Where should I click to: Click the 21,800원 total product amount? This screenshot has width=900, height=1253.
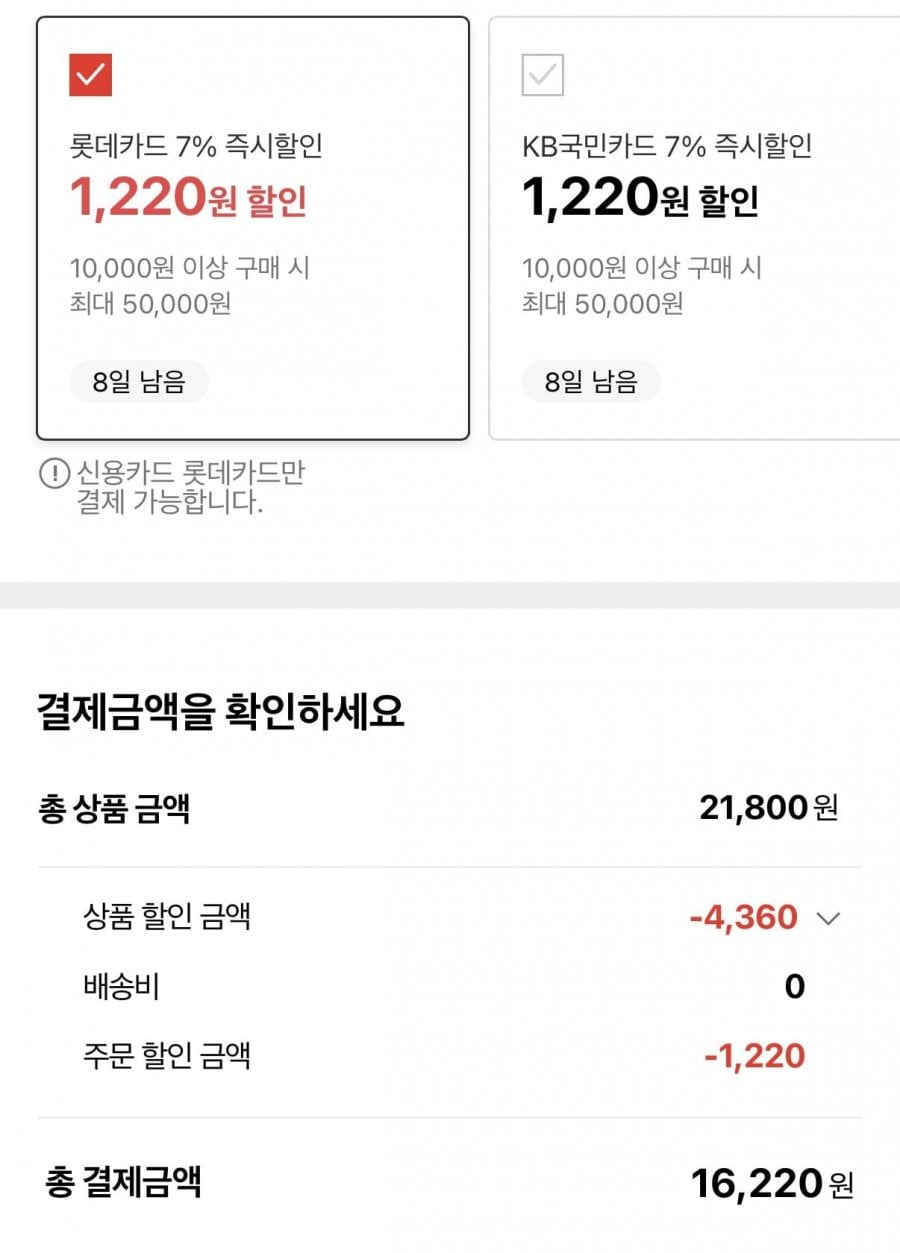[767, 808]
